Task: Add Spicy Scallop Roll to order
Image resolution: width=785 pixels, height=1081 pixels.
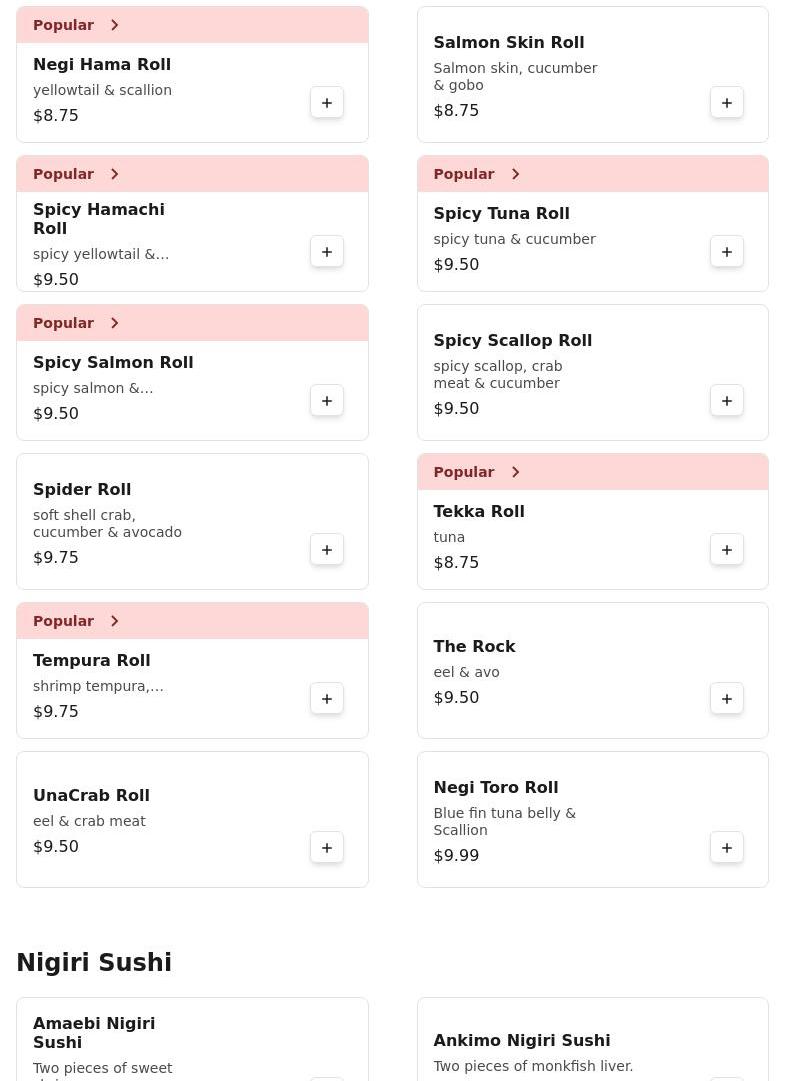Action: pos(727,401)
